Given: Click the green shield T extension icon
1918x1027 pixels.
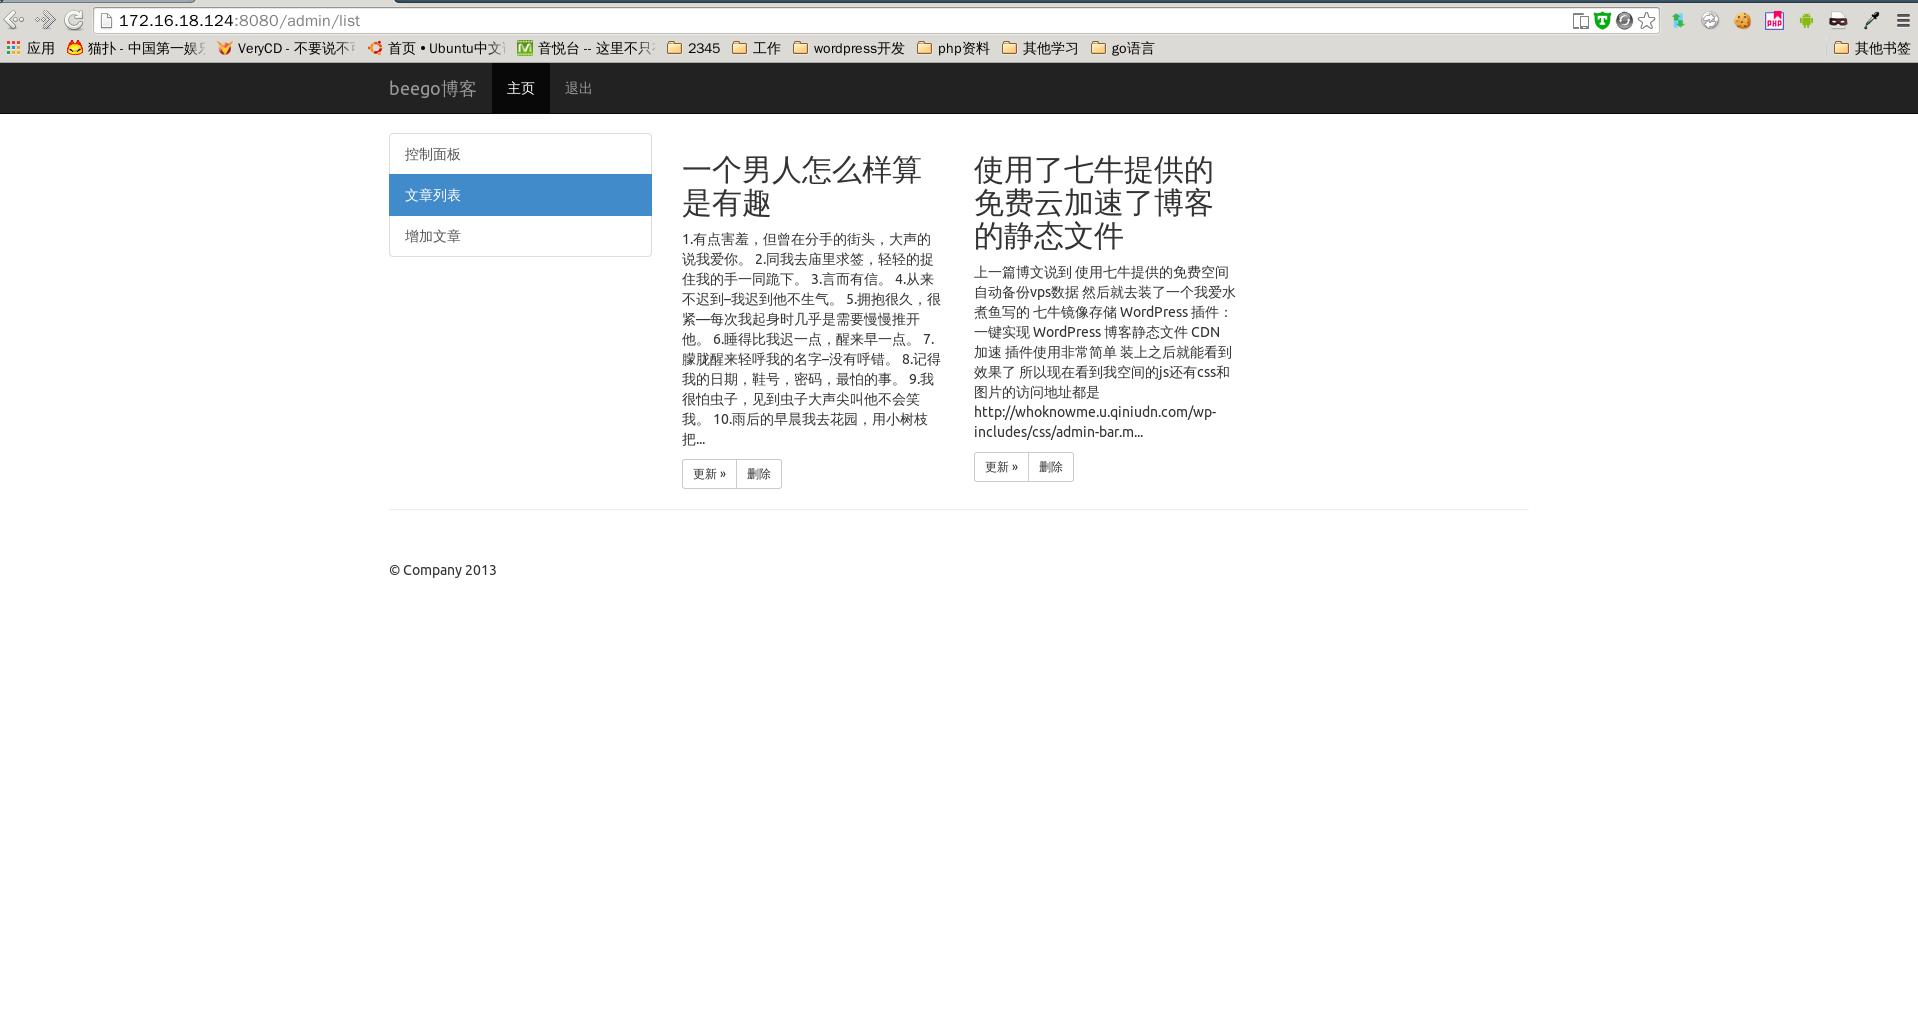Looking at the screenshot, I should pyautogui.click(x=1603, y=20).
